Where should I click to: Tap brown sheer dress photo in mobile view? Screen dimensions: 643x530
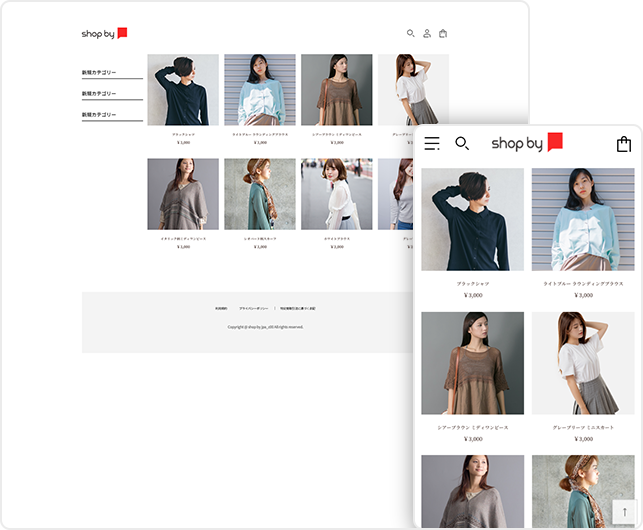[472, 363]
